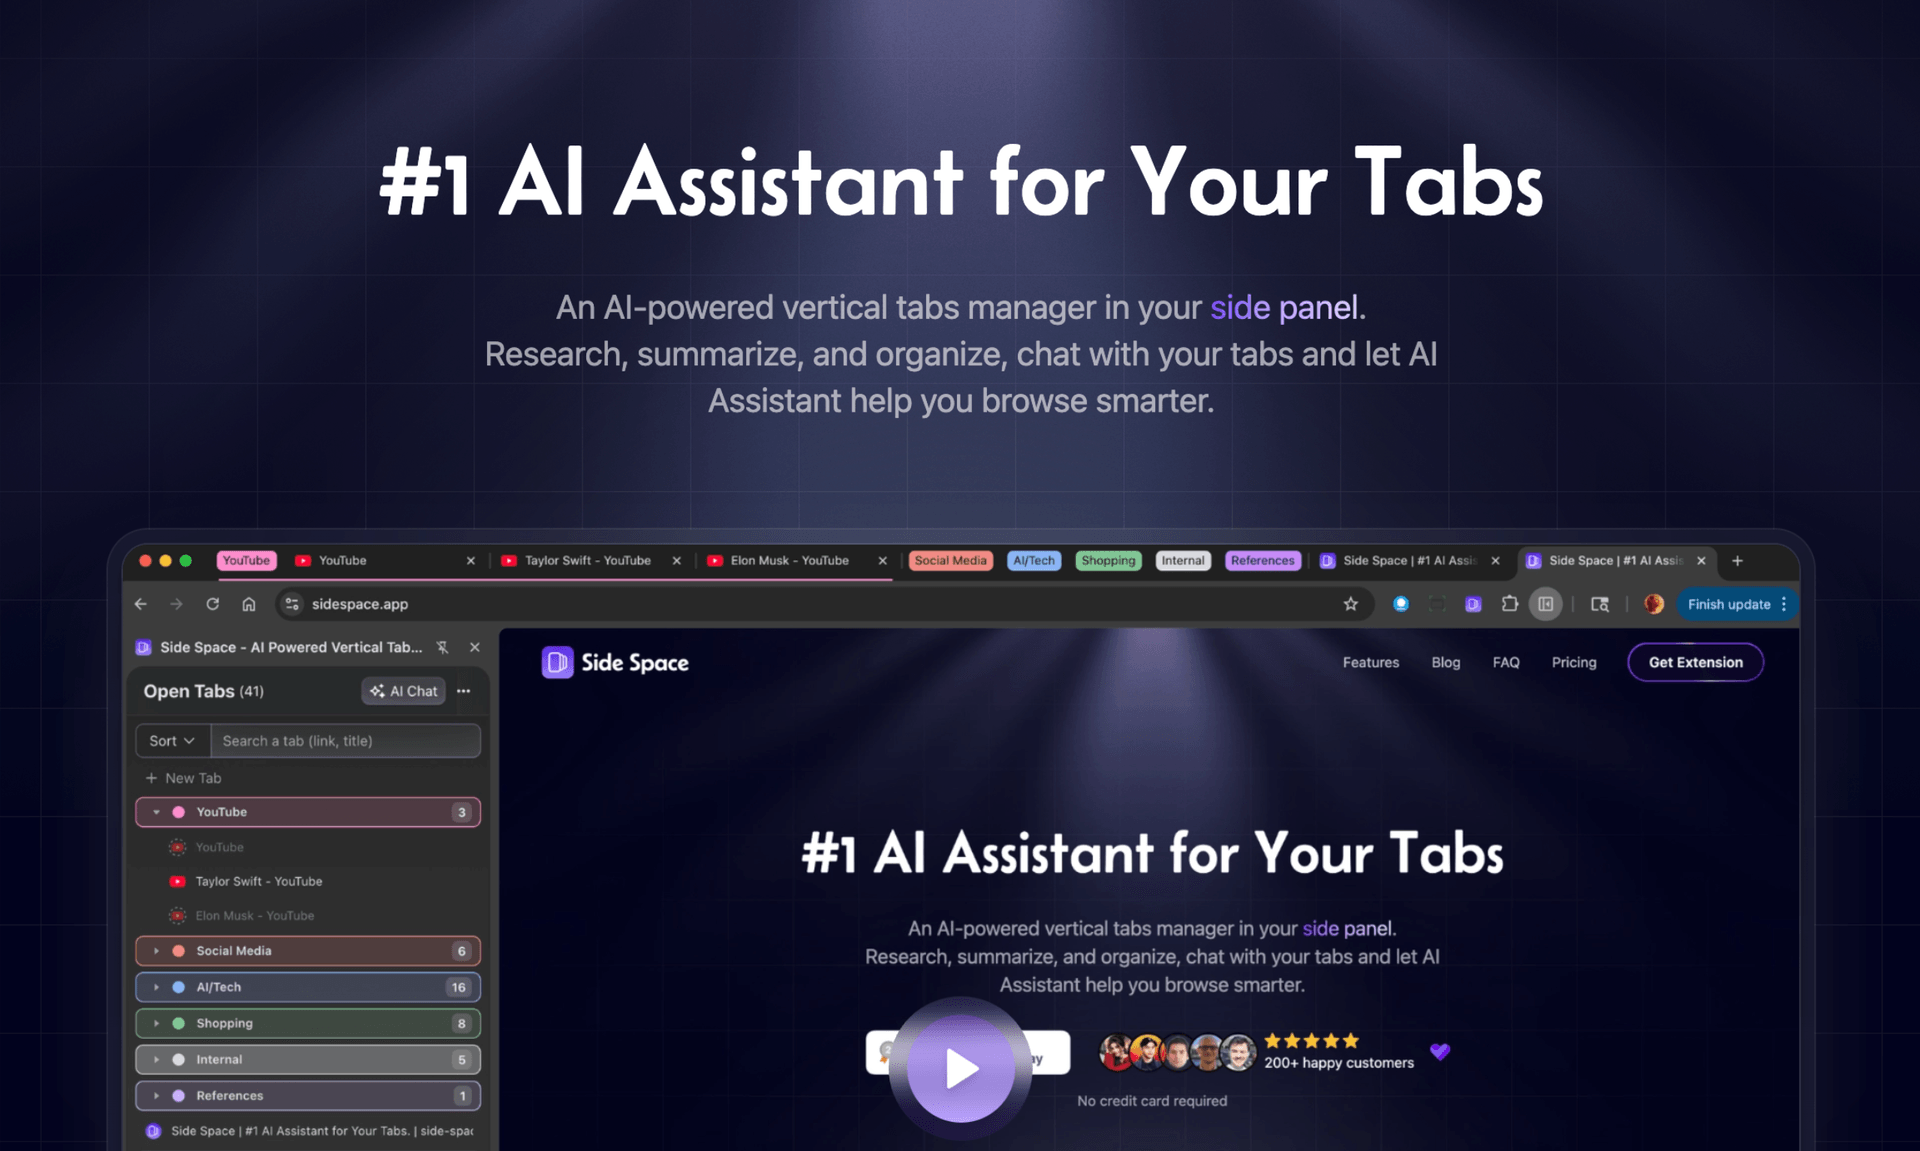The width and height of the screenshot is (1920, 1151).
Task: Click the browser reload icon
Action: (x=212, y=604)
